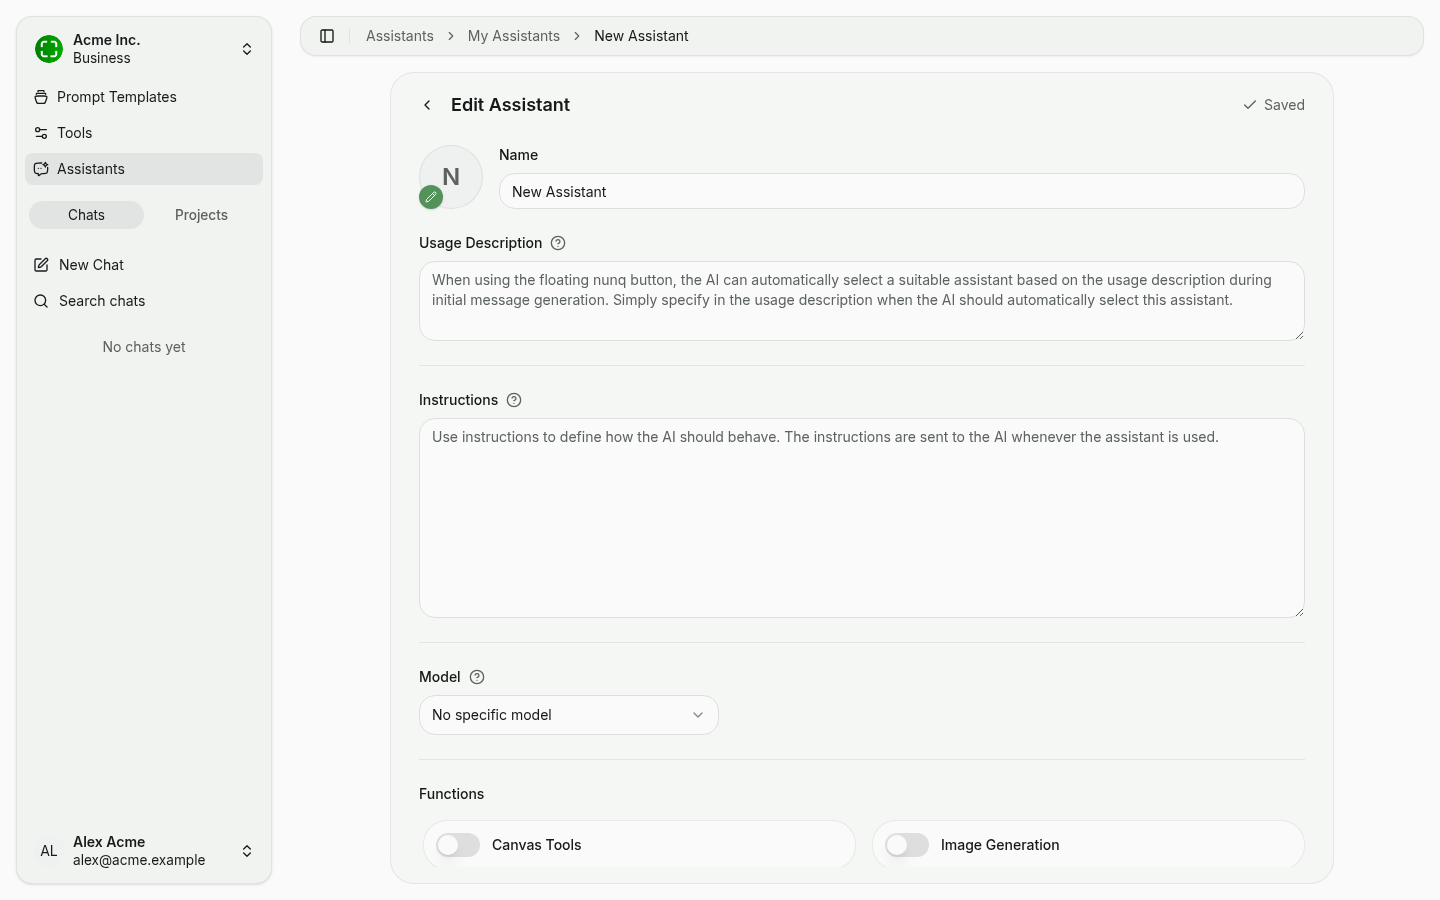Click the Edit Assistant heading

510,105
